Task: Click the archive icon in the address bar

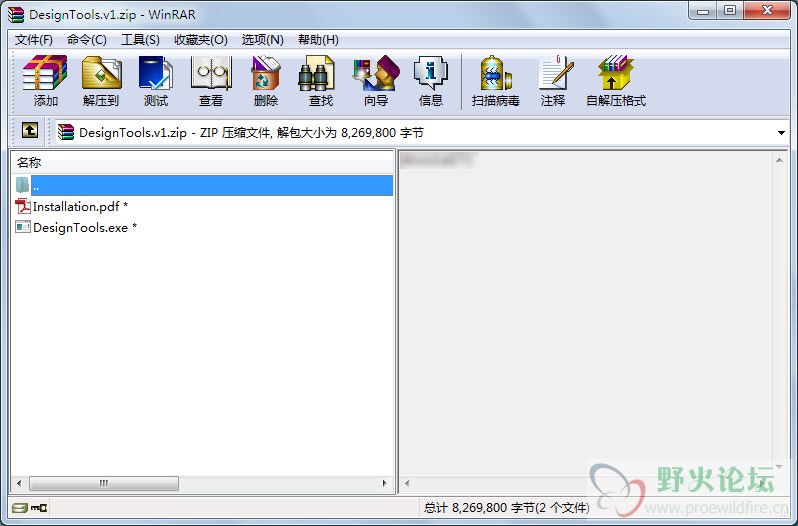Action: (66, 132)
